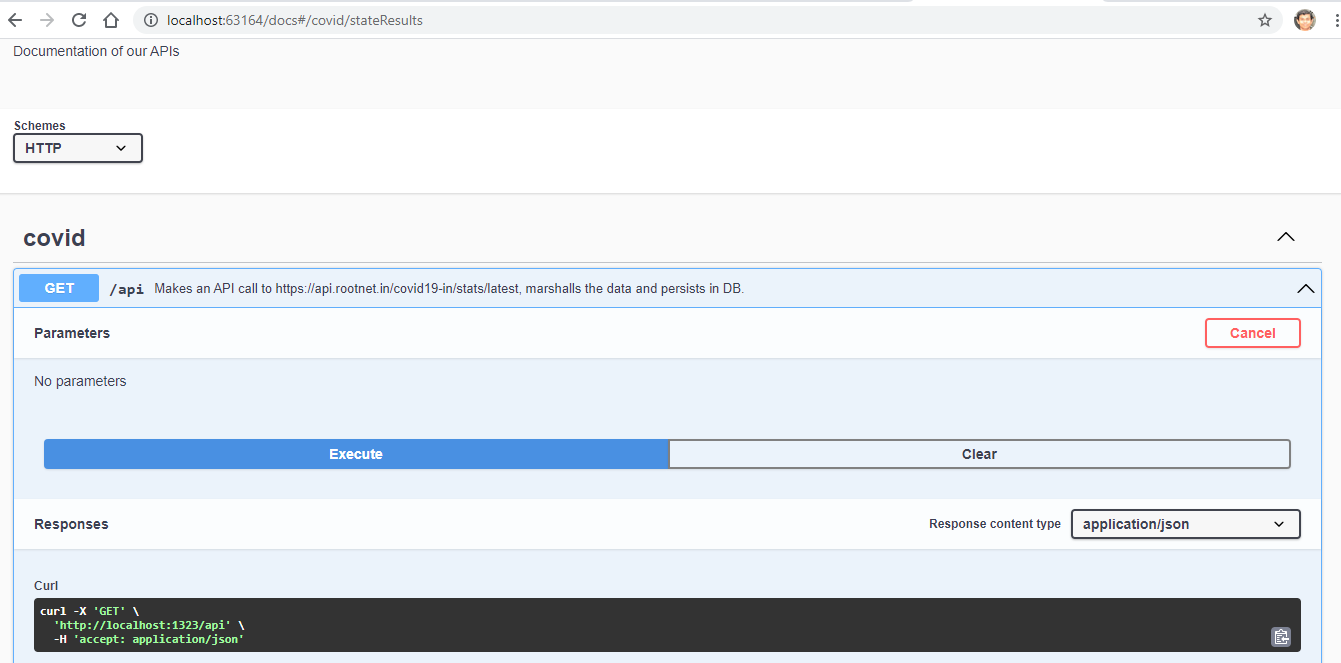
Task: Open the Response content type dropdown
Action: pos(1185,523)
